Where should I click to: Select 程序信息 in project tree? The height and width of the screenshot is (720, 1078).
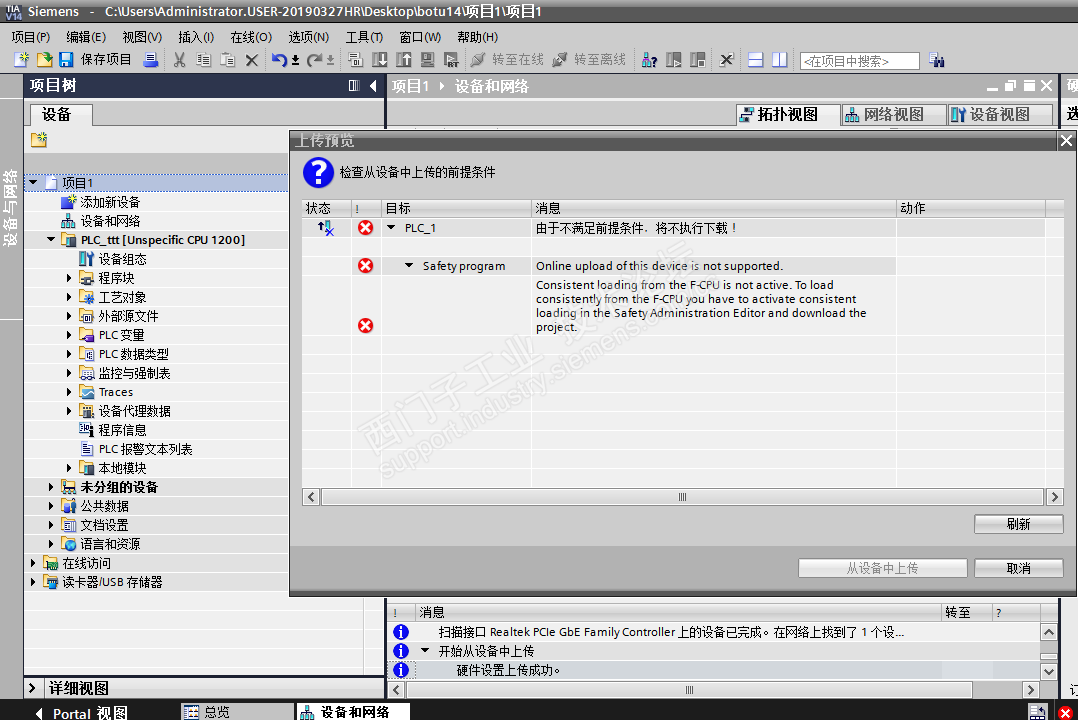pyautogui.click(x=122, y=430)
